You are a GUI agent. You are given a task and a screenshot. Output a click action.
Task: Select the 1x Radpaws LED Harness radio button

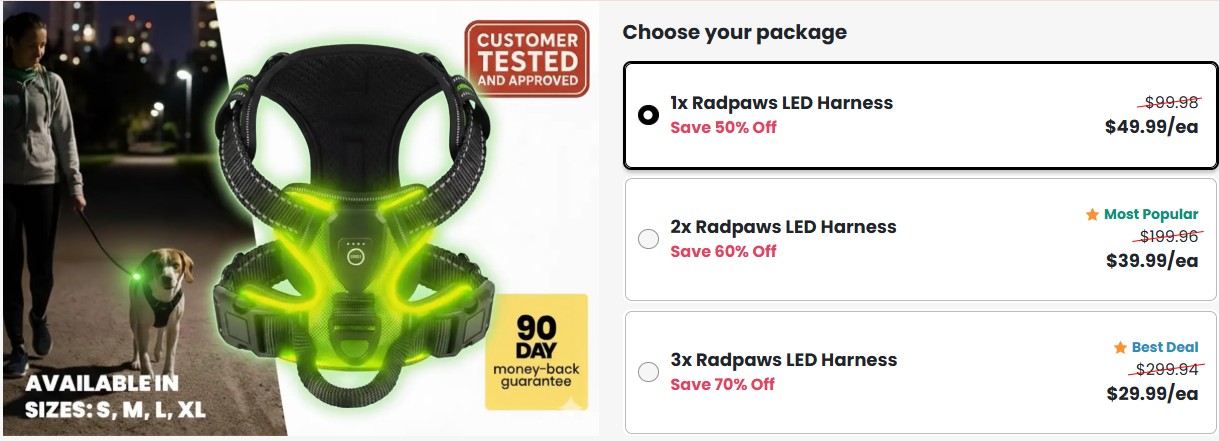[648, 115]
